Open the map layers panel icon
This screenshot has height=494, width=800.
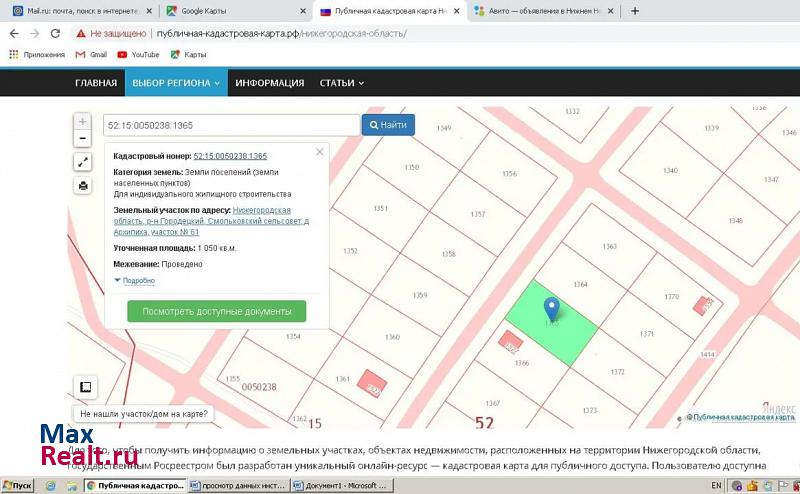(86, 387)
